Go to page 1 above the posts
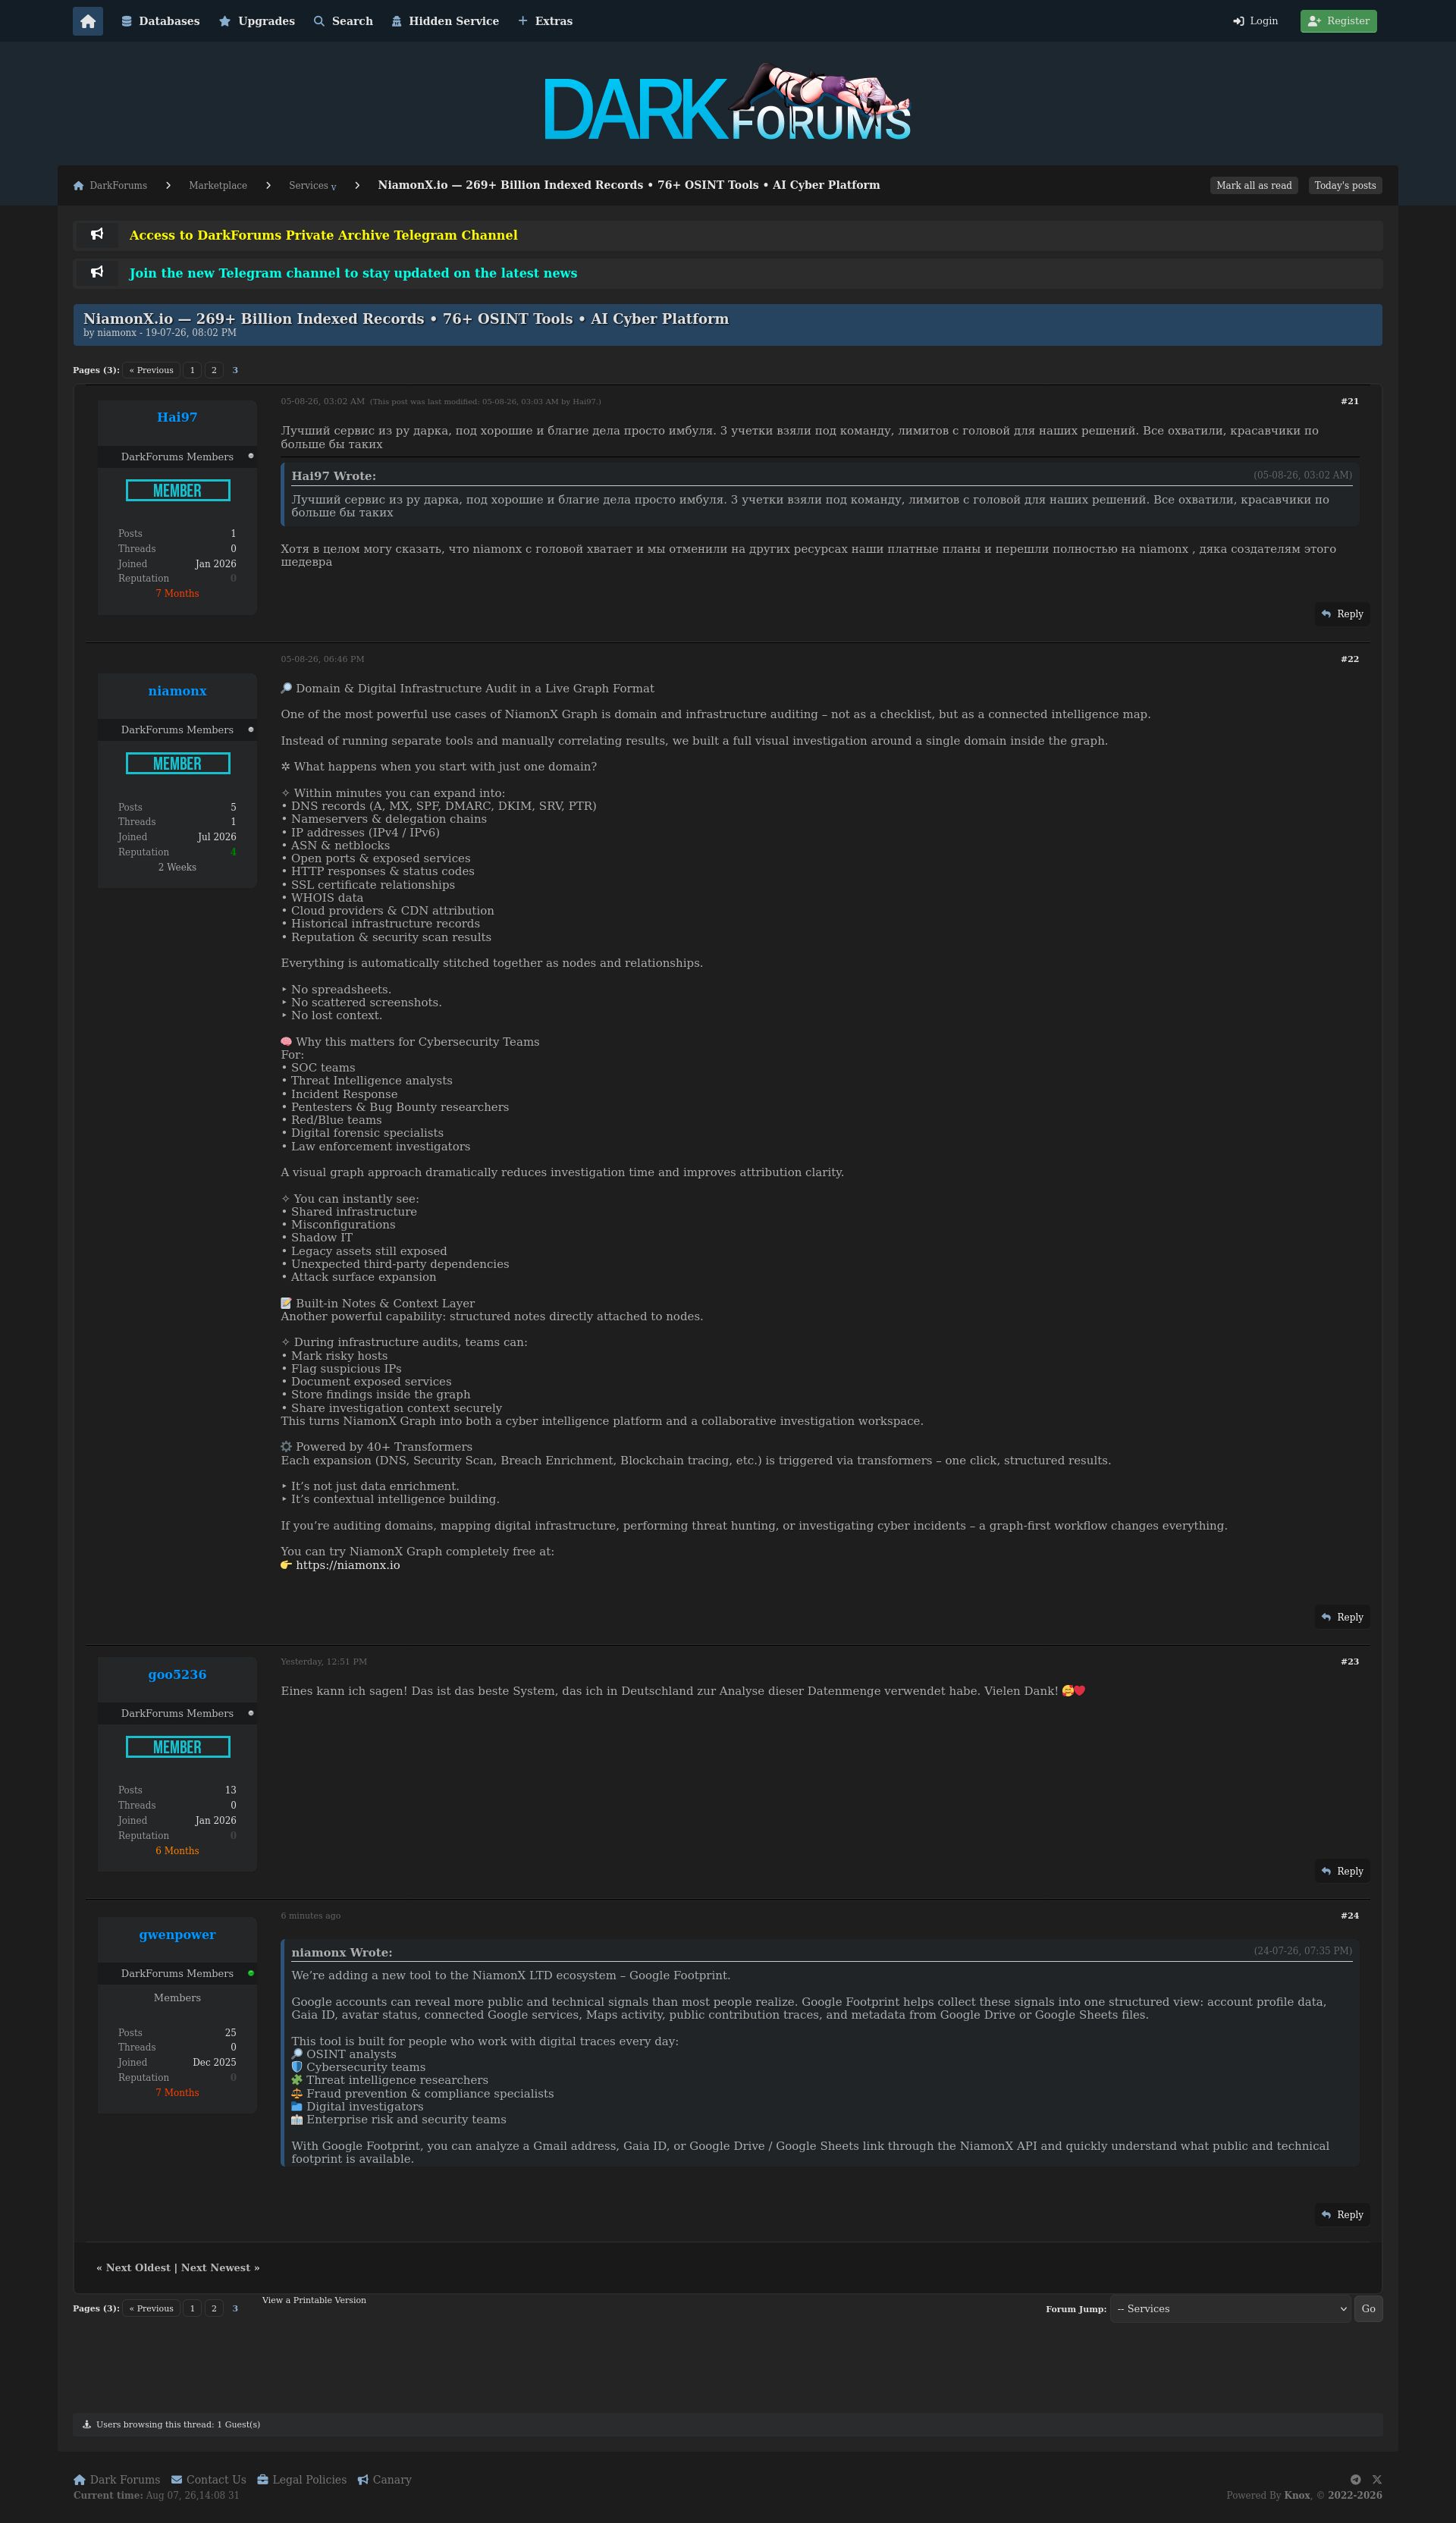 point(192,371)
